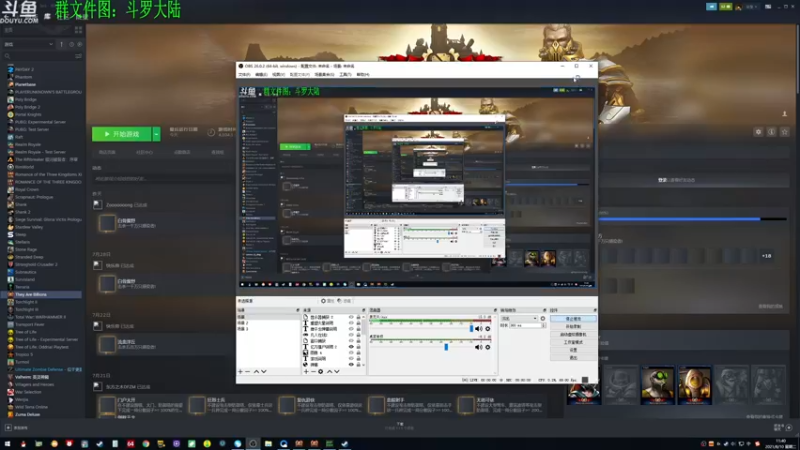This screenshot has width=800, height=450.
Task: Adjust OBS transition duration stepper
Action: click(x=543, y=325)
